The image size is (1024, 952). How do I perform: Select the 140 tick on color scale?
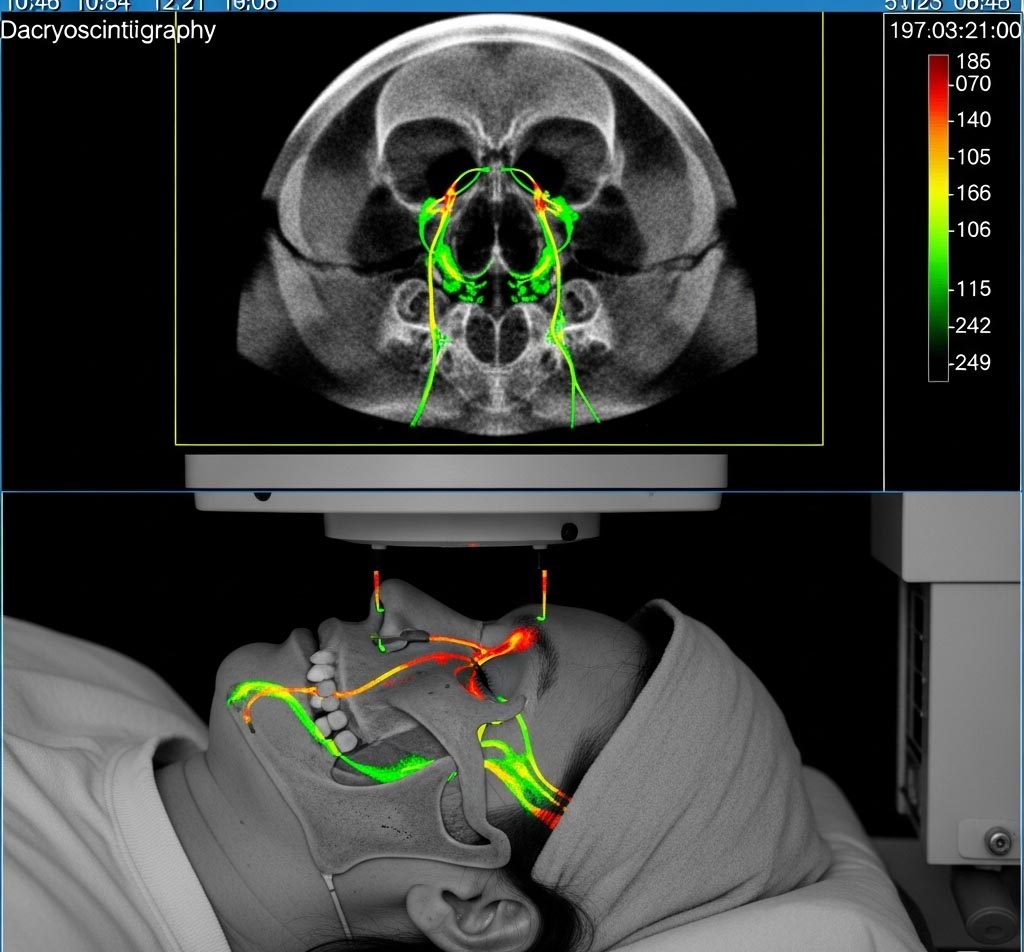[x=973, y=120]
